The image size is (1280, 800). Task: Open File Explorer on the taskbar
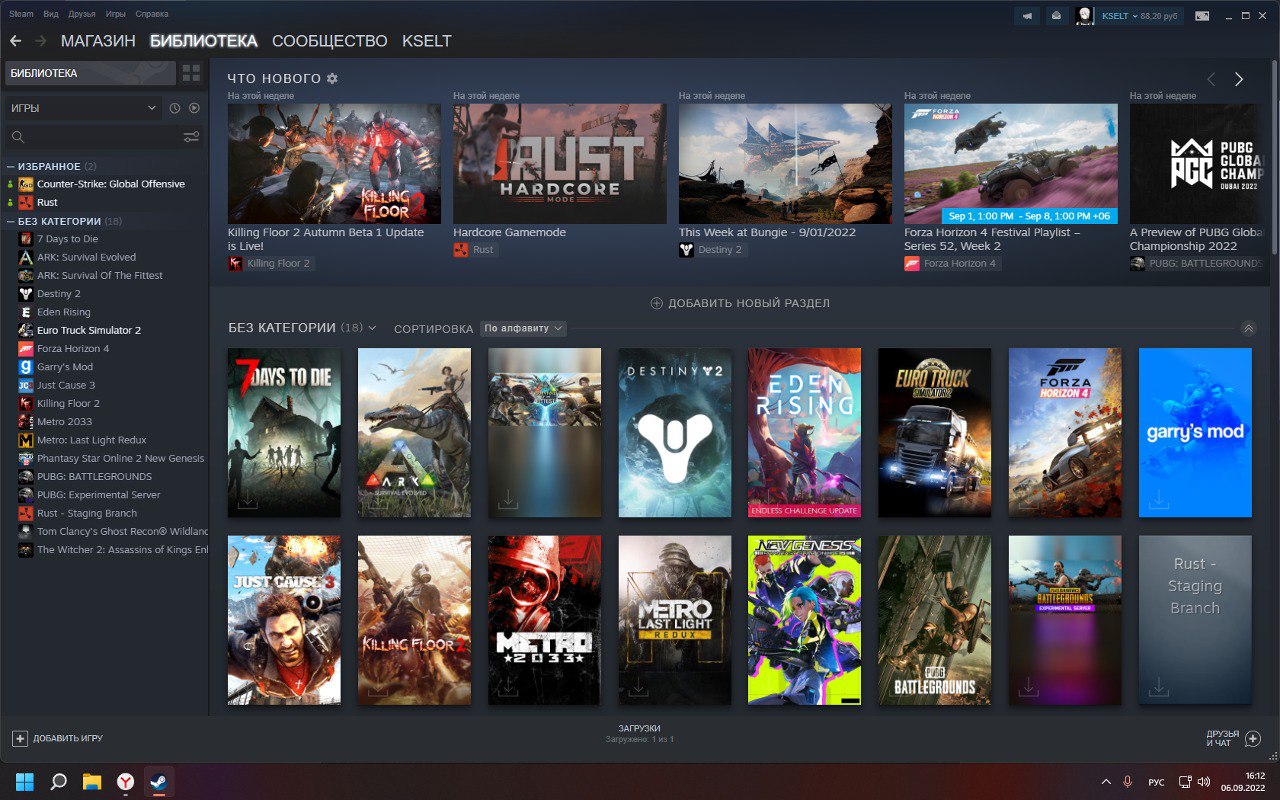[92, 781]
